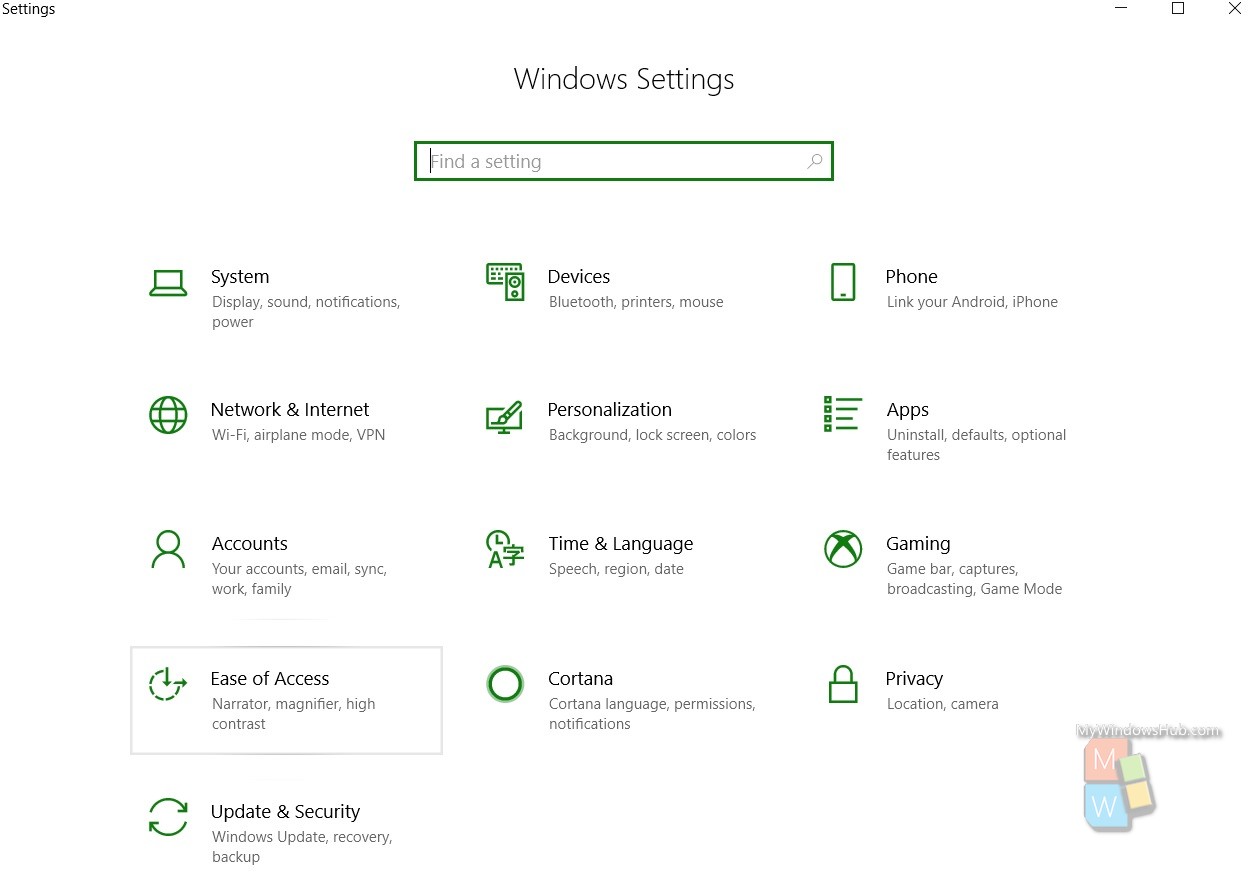Click the Apps list icon
The width and height of the screenshot is (1253, 883).
842,413
